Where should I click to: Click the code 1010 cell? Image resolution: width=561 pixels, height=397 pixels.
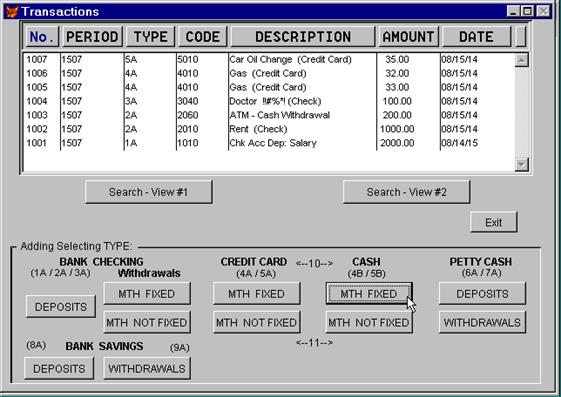(188, 143)
